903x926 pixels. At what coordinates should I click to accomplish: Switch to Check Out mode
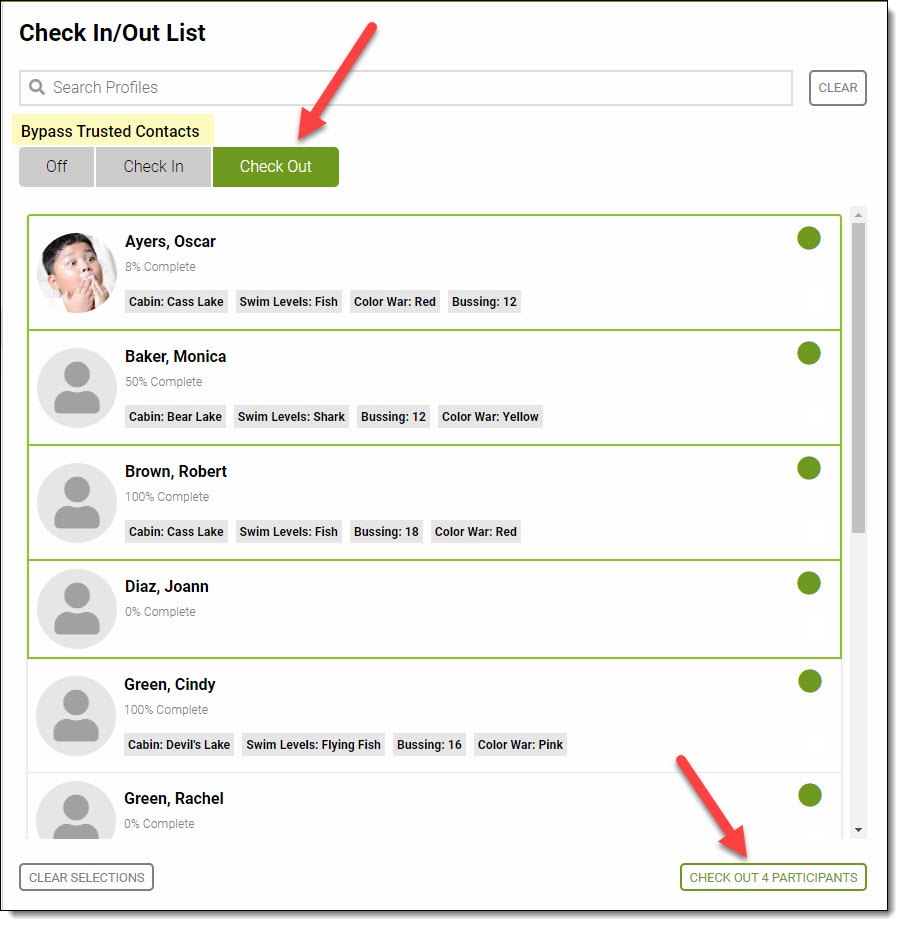coord(276,167)
